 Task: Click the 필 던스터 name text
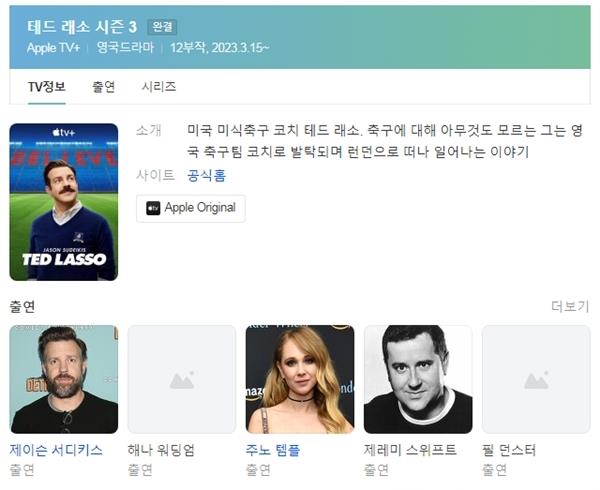pos(509,450)
